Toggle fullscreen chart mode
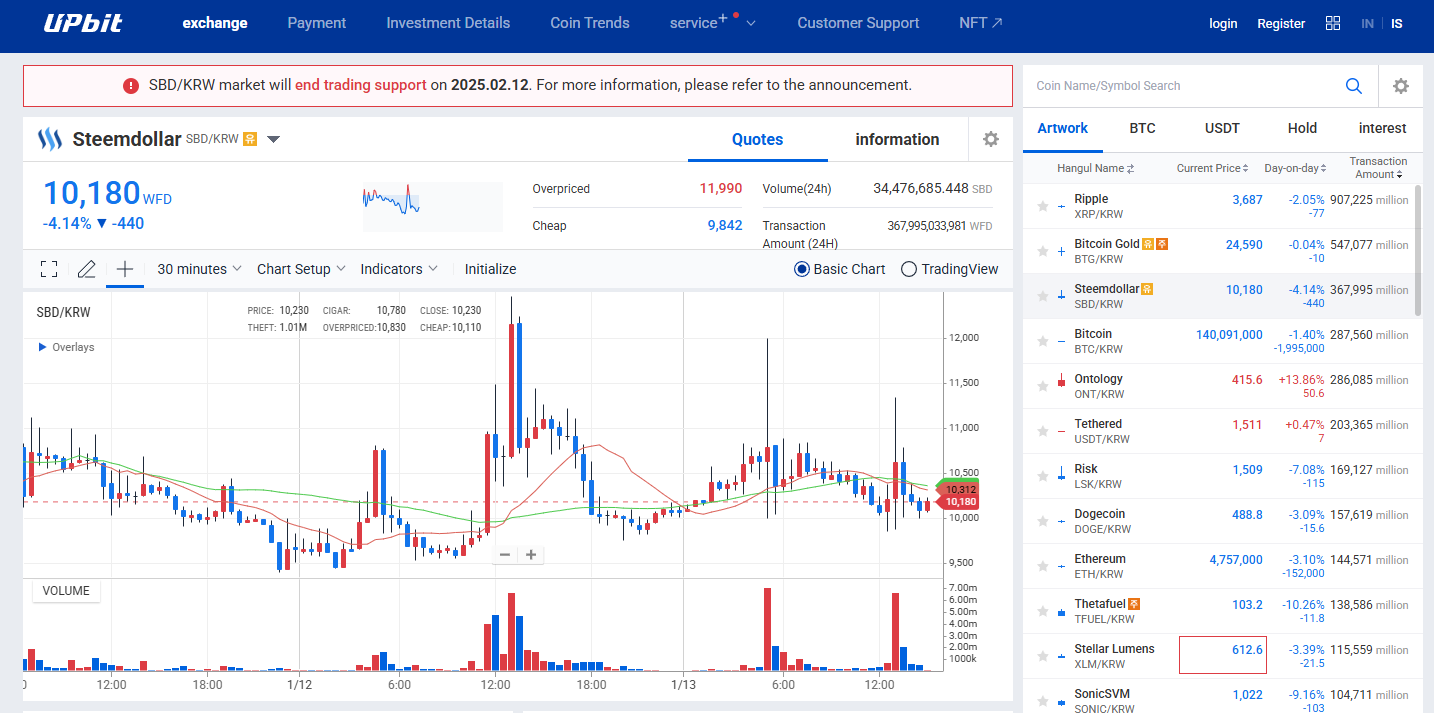This screenshot has width=1434, height=713. pos(49,269)
